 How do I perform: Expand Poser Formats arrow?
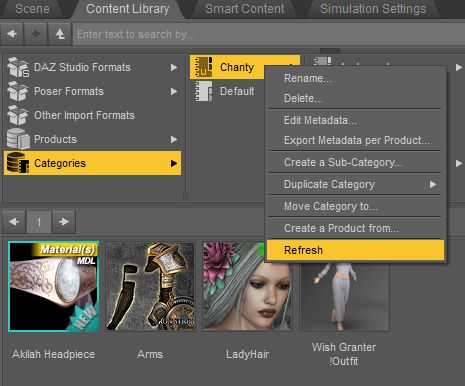(x=174, y=91)
